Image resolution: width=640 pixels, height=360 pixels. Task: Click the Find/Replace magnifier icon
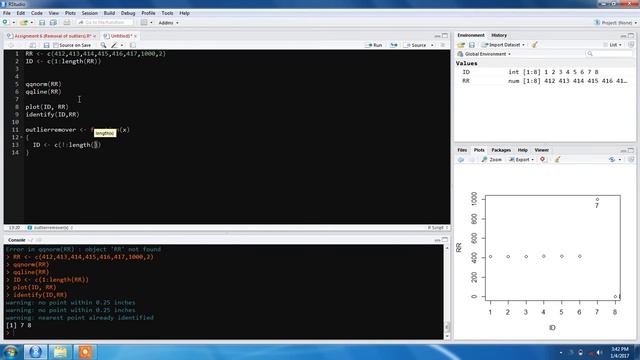click(103, 45)
